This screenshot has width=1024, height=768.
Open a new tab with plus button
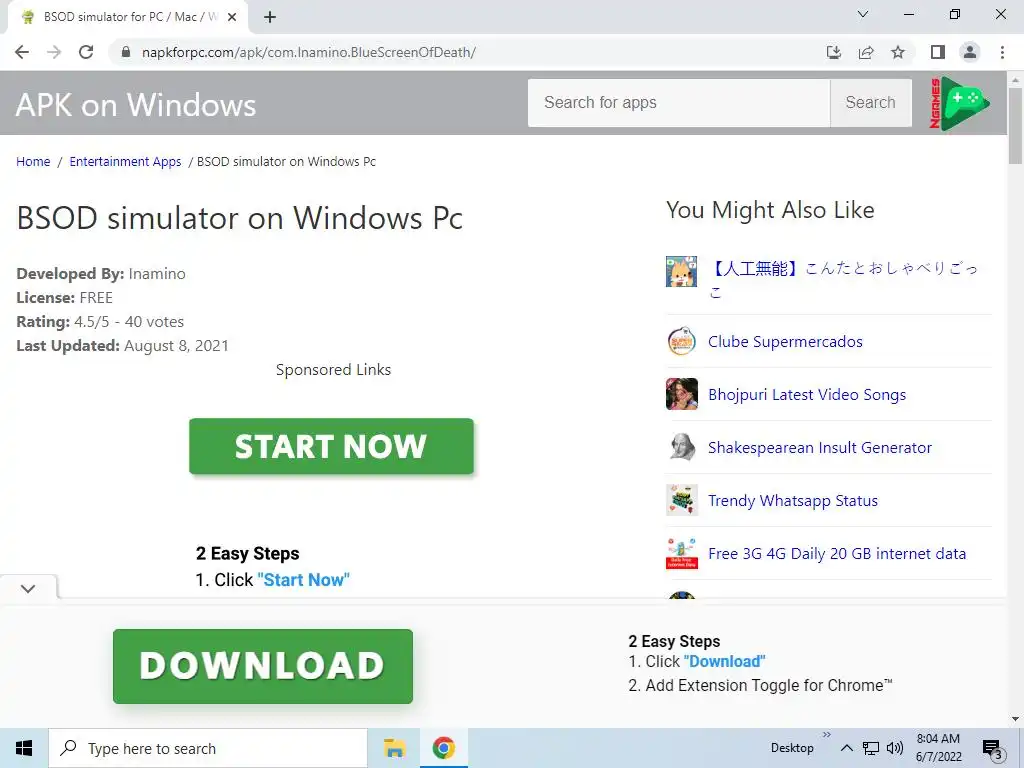click(270, 17)
